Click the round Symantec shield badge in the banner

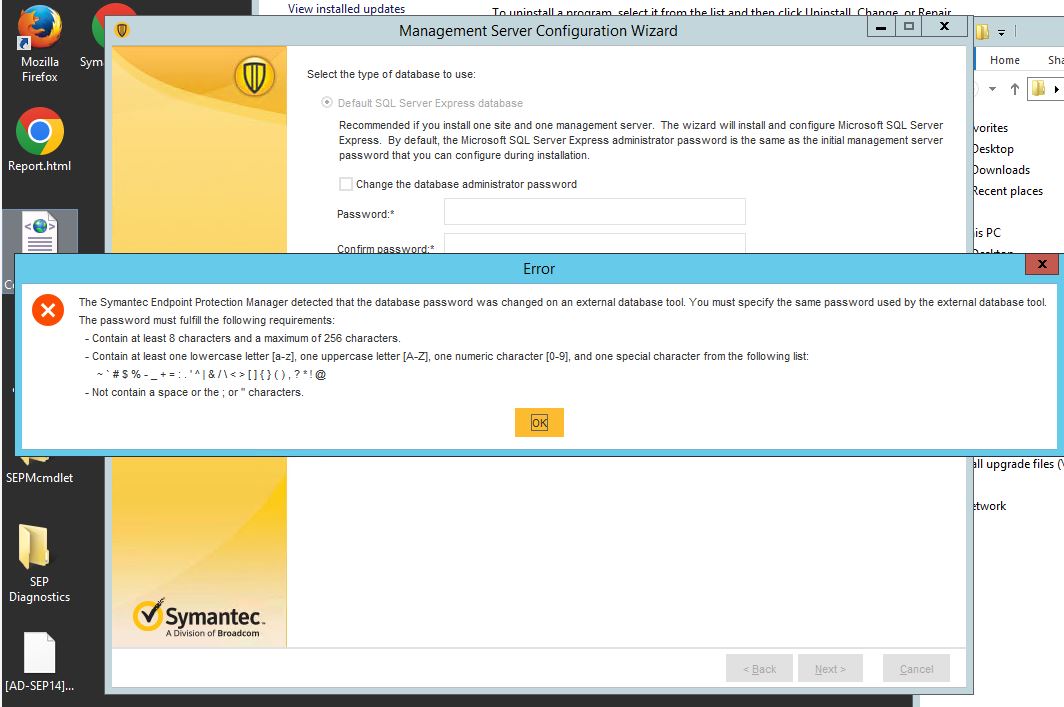(253, 76)
